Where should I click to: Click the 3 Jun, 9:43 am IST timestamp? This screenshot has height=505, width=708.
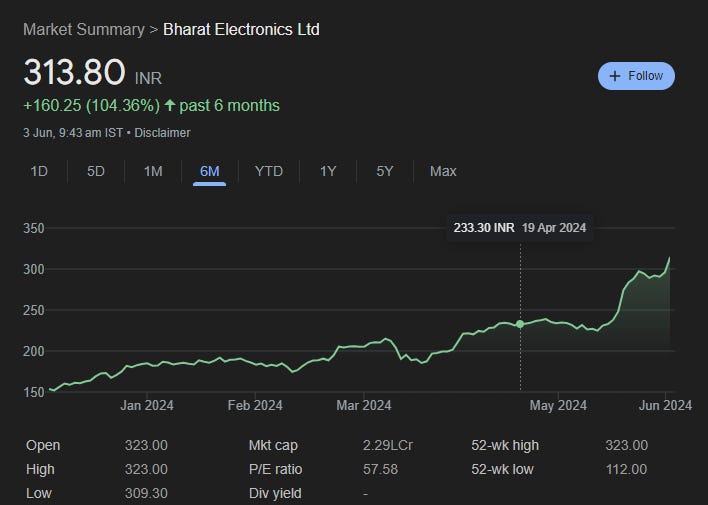[73, 133]
